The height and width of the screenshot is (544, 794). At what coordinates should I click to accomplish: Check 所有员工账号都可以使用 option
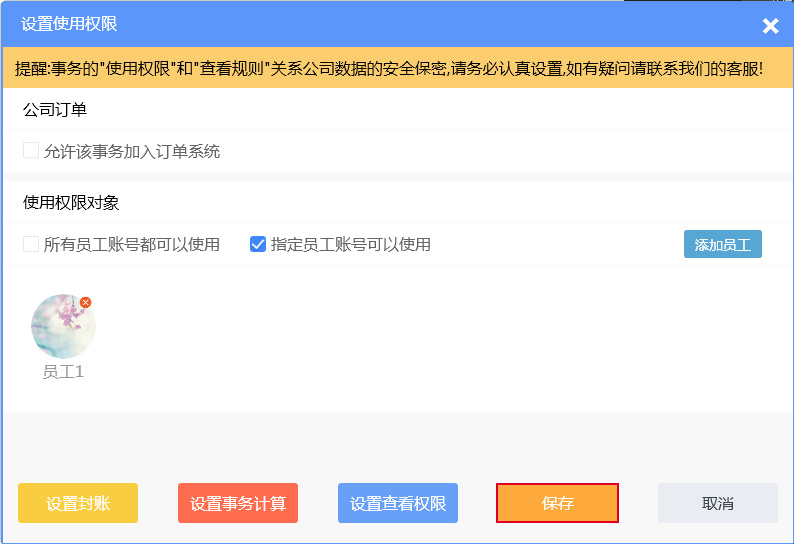(x=31, y=244)
